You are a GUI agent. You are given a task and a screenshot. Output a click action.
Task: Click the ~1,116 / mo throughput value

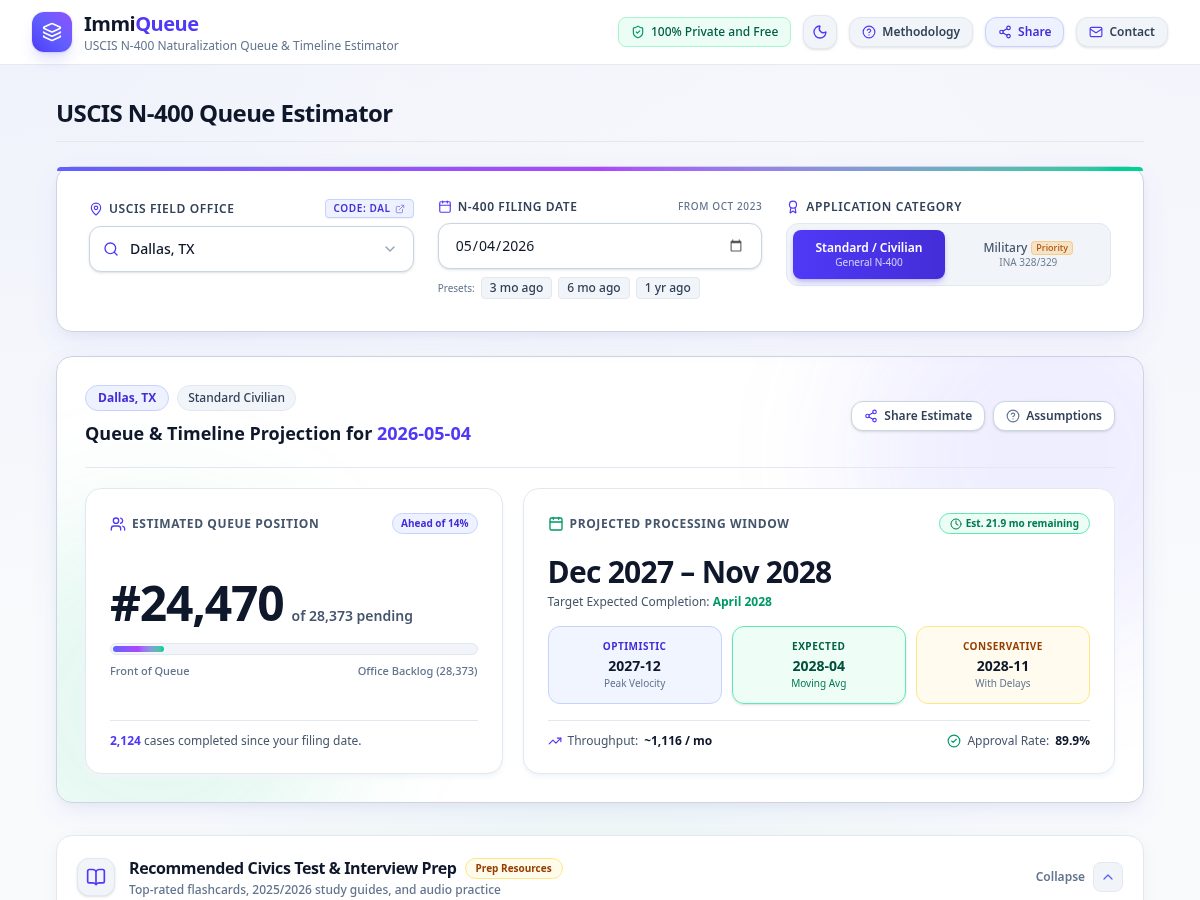pyautogui.click(x=678, y=741)
